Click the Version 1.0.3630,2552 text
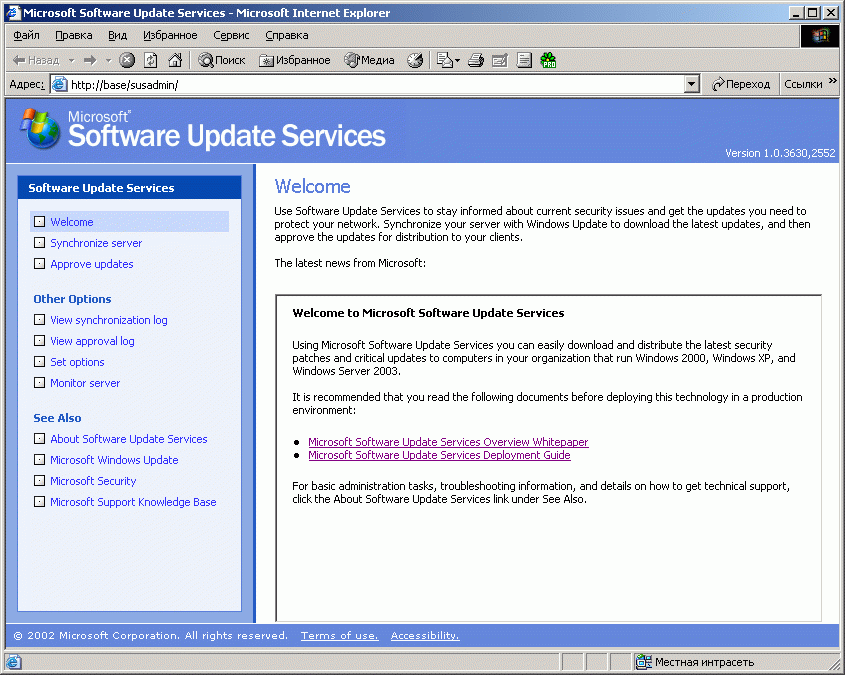Image resolution: width=845 pixels, height=675 pixels. coord(780,153)
